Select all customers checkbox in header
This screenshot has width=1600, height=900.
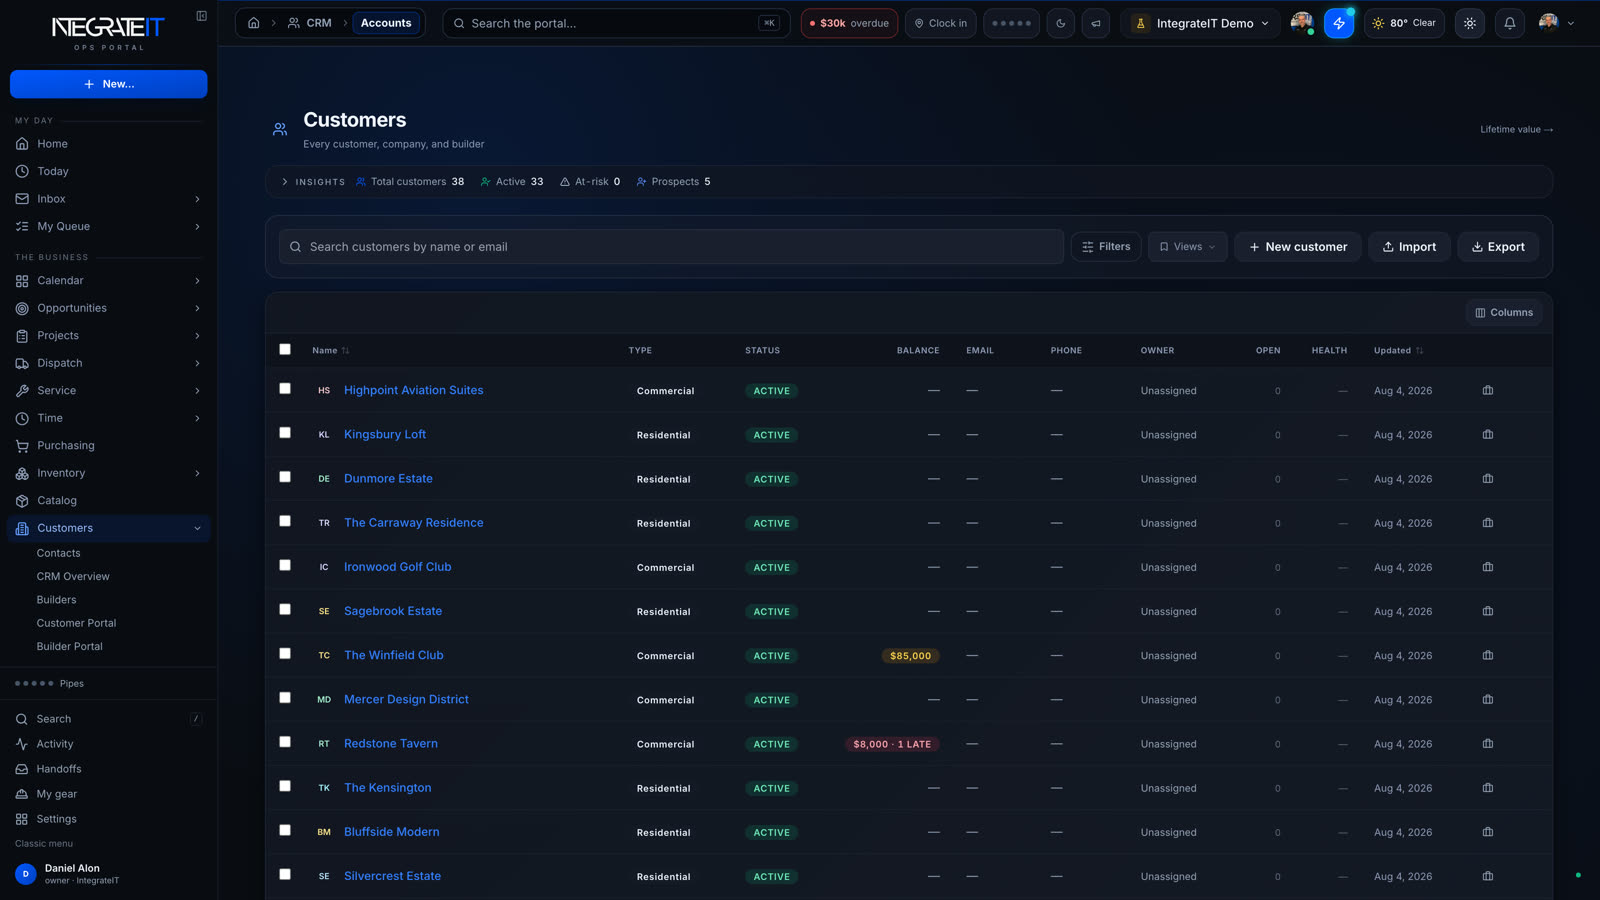285,349
